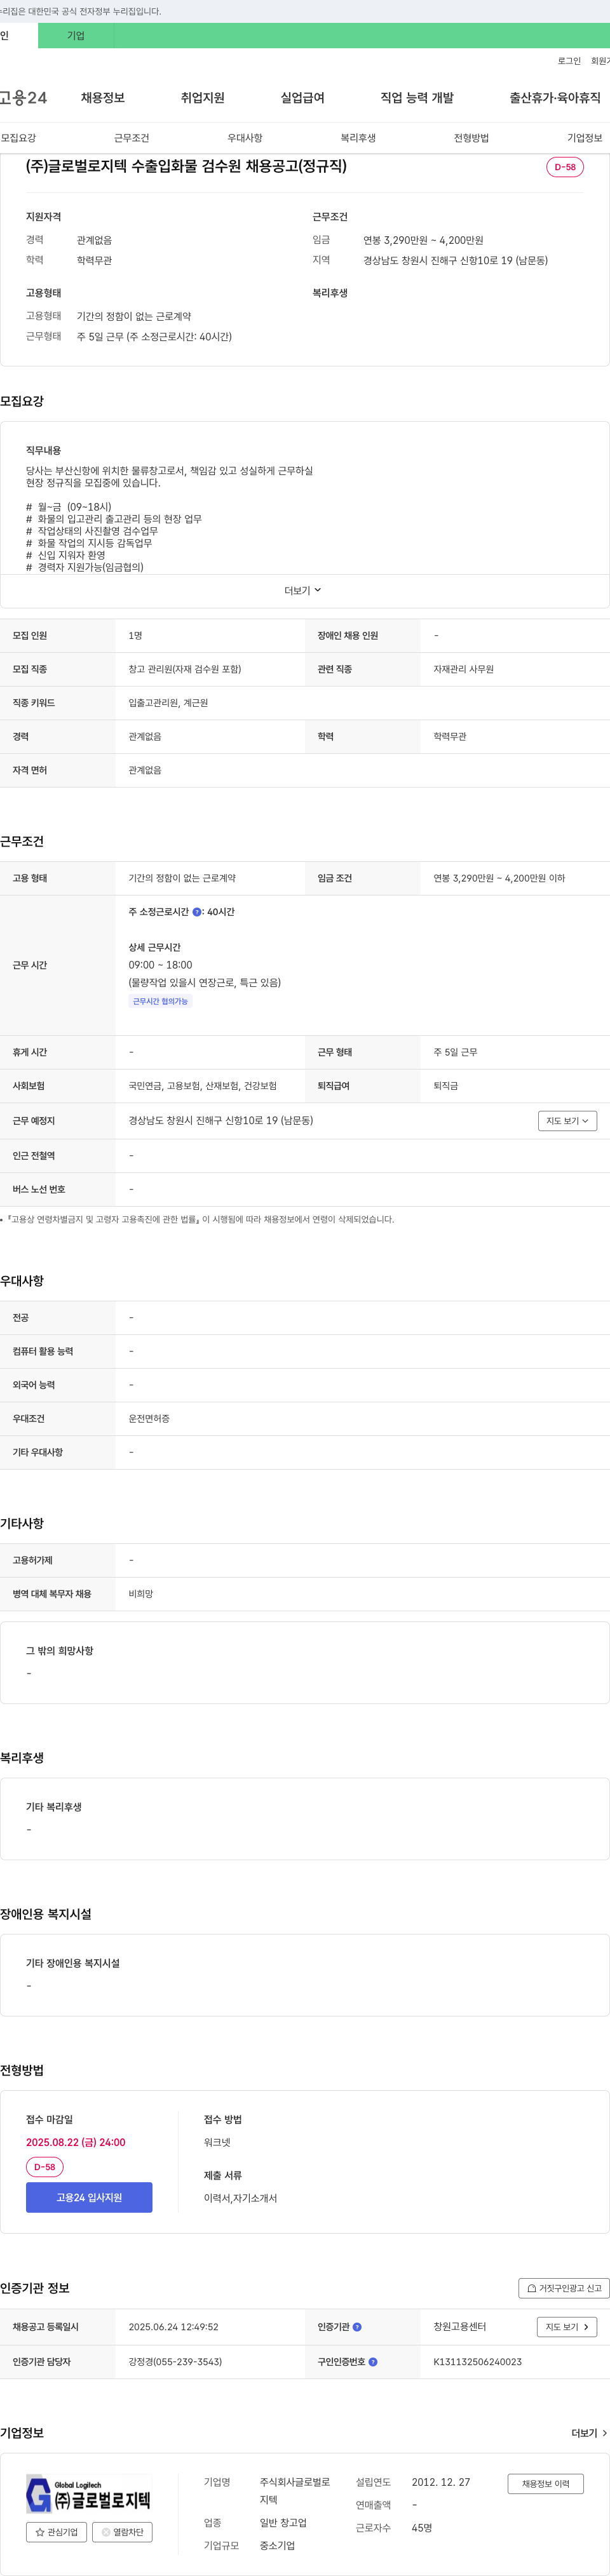This screenshot has width=610, height=2576.
Task: Jump to 근무조건 section tab
Action: [131, 138]
